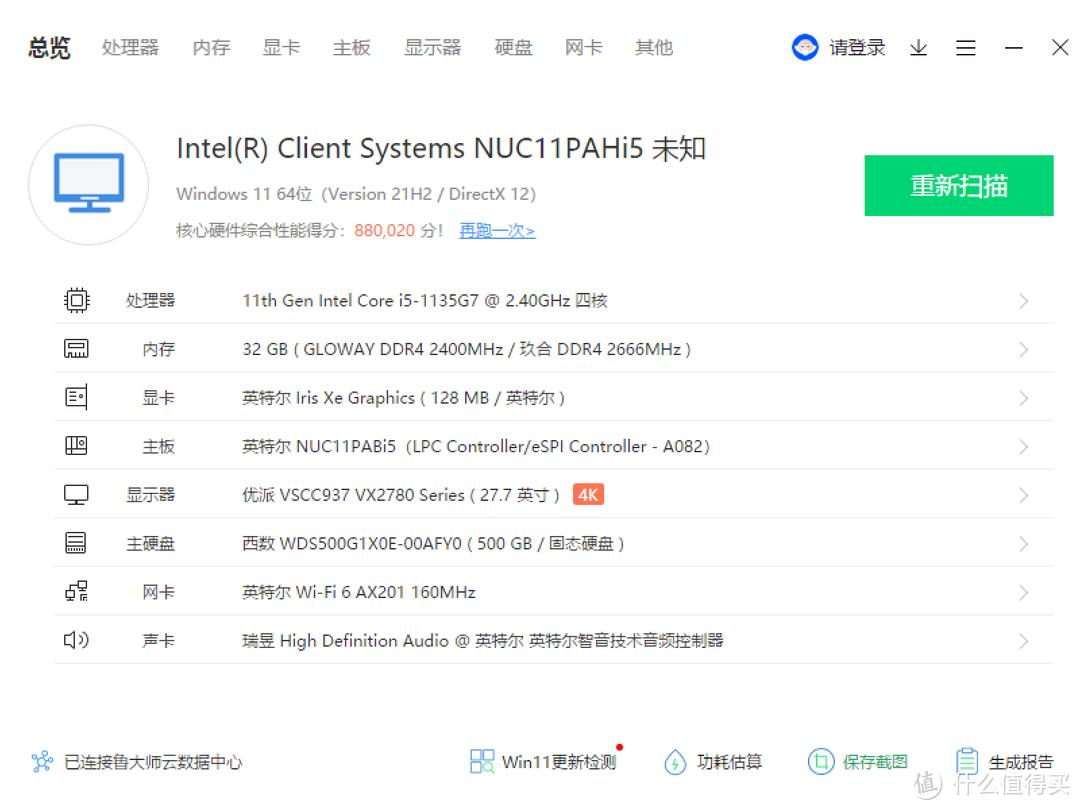Image resolution: width=1080 pixels, height=810 pixels.
Task: Click the speaker icon beside 声卡 row
Action: (76, 640)
